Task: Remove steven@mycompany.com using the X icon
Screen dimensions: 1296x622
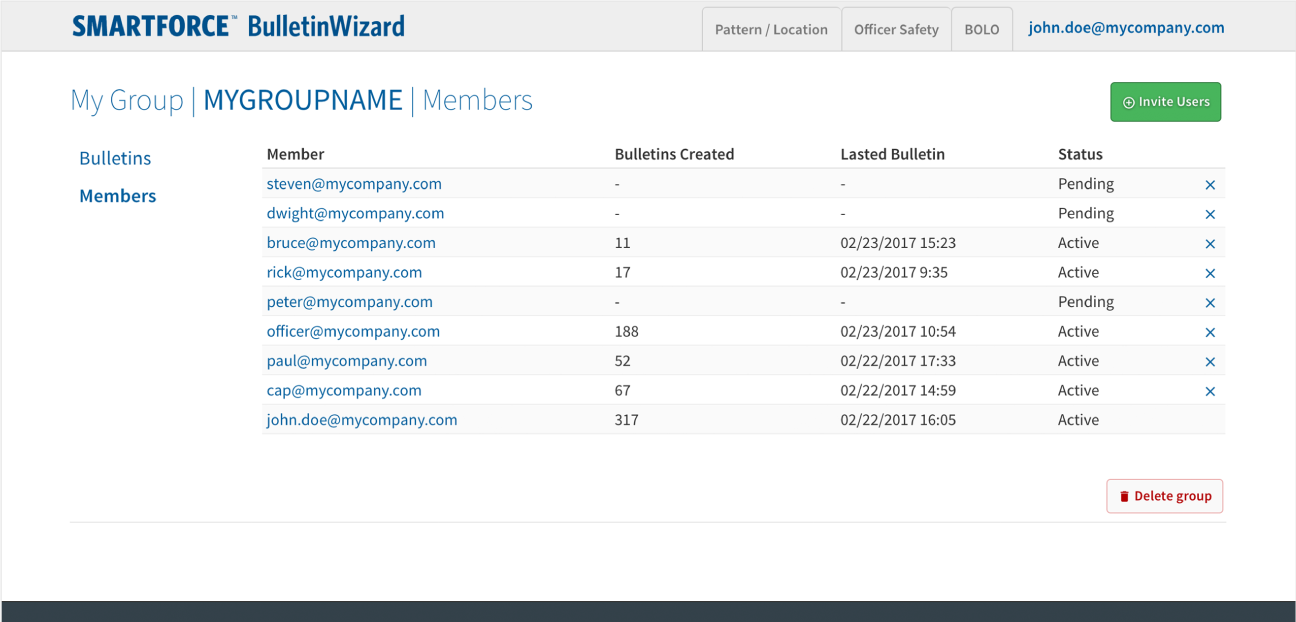Action: pyautogui.click(x=1210, y=185)
